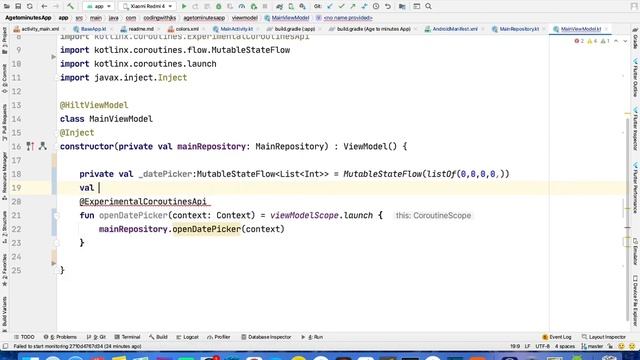Click the related-files gutter icon on line 16
The height and width of the screenshot is (360, 640).
(x=43, y=146)
